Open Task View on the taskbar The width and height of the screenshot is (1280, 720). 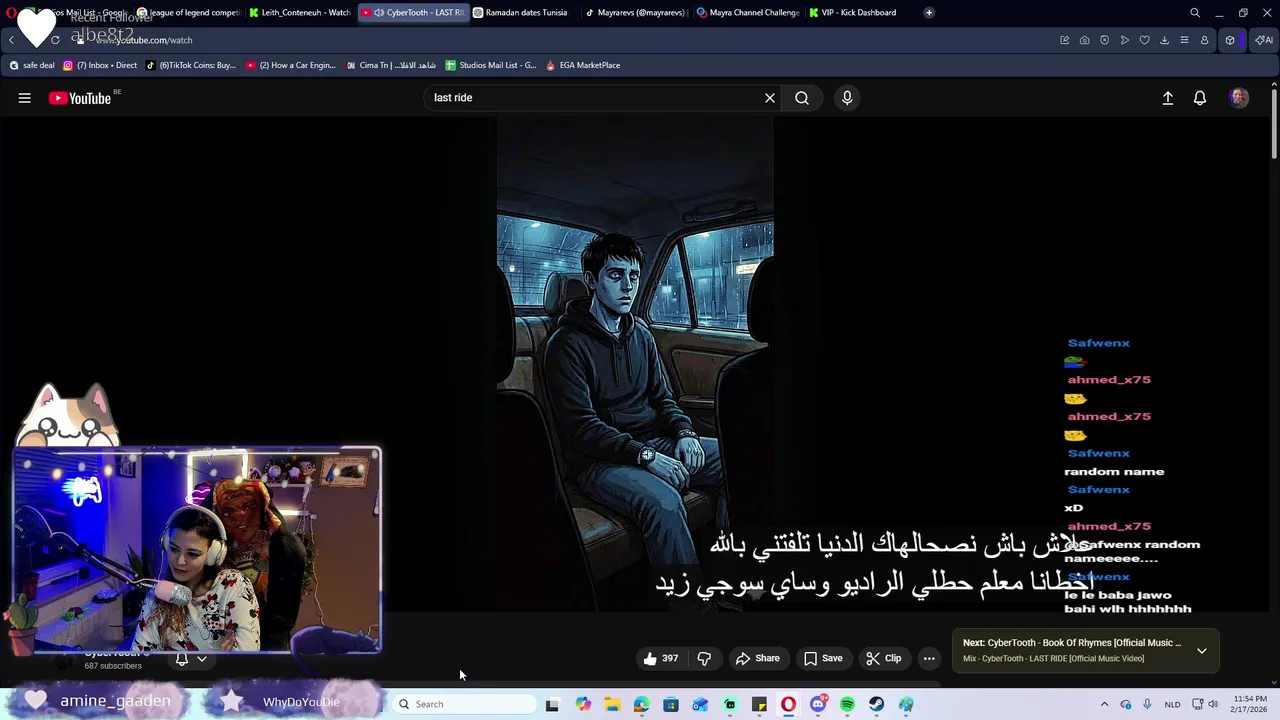click(552, 704)
